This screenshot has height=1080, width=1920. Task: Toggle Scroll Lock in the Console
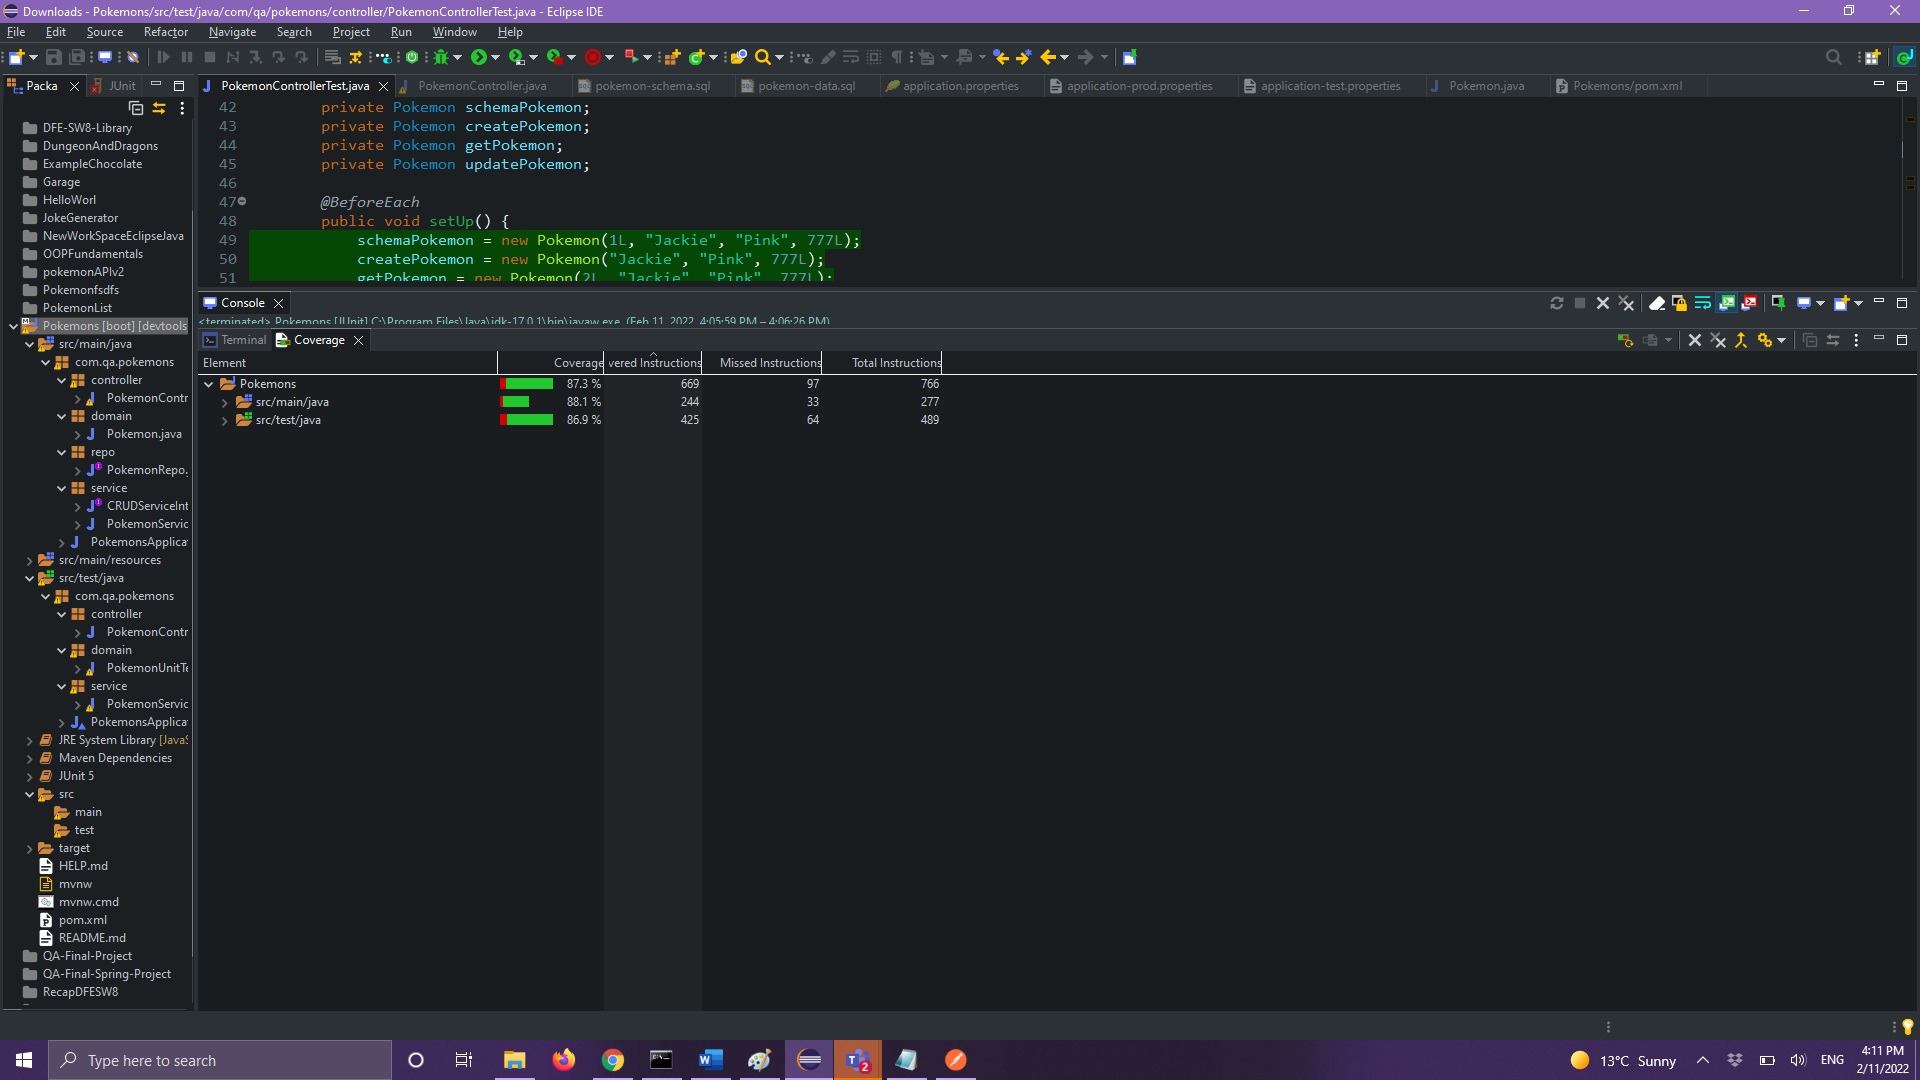[x=1680, y=303]
